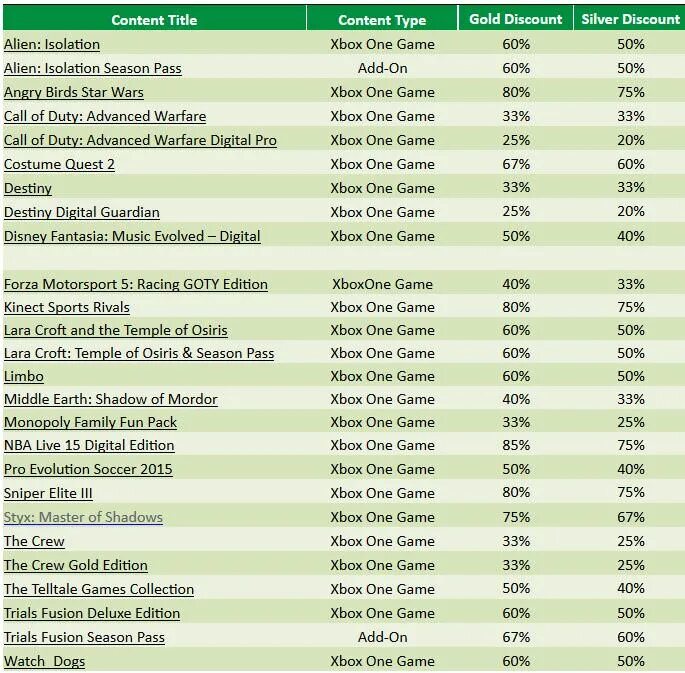Select 20% silver discount for Destiny Digital Guardian
The height and width of the screenshot is (673, 685).
[631, 211]
